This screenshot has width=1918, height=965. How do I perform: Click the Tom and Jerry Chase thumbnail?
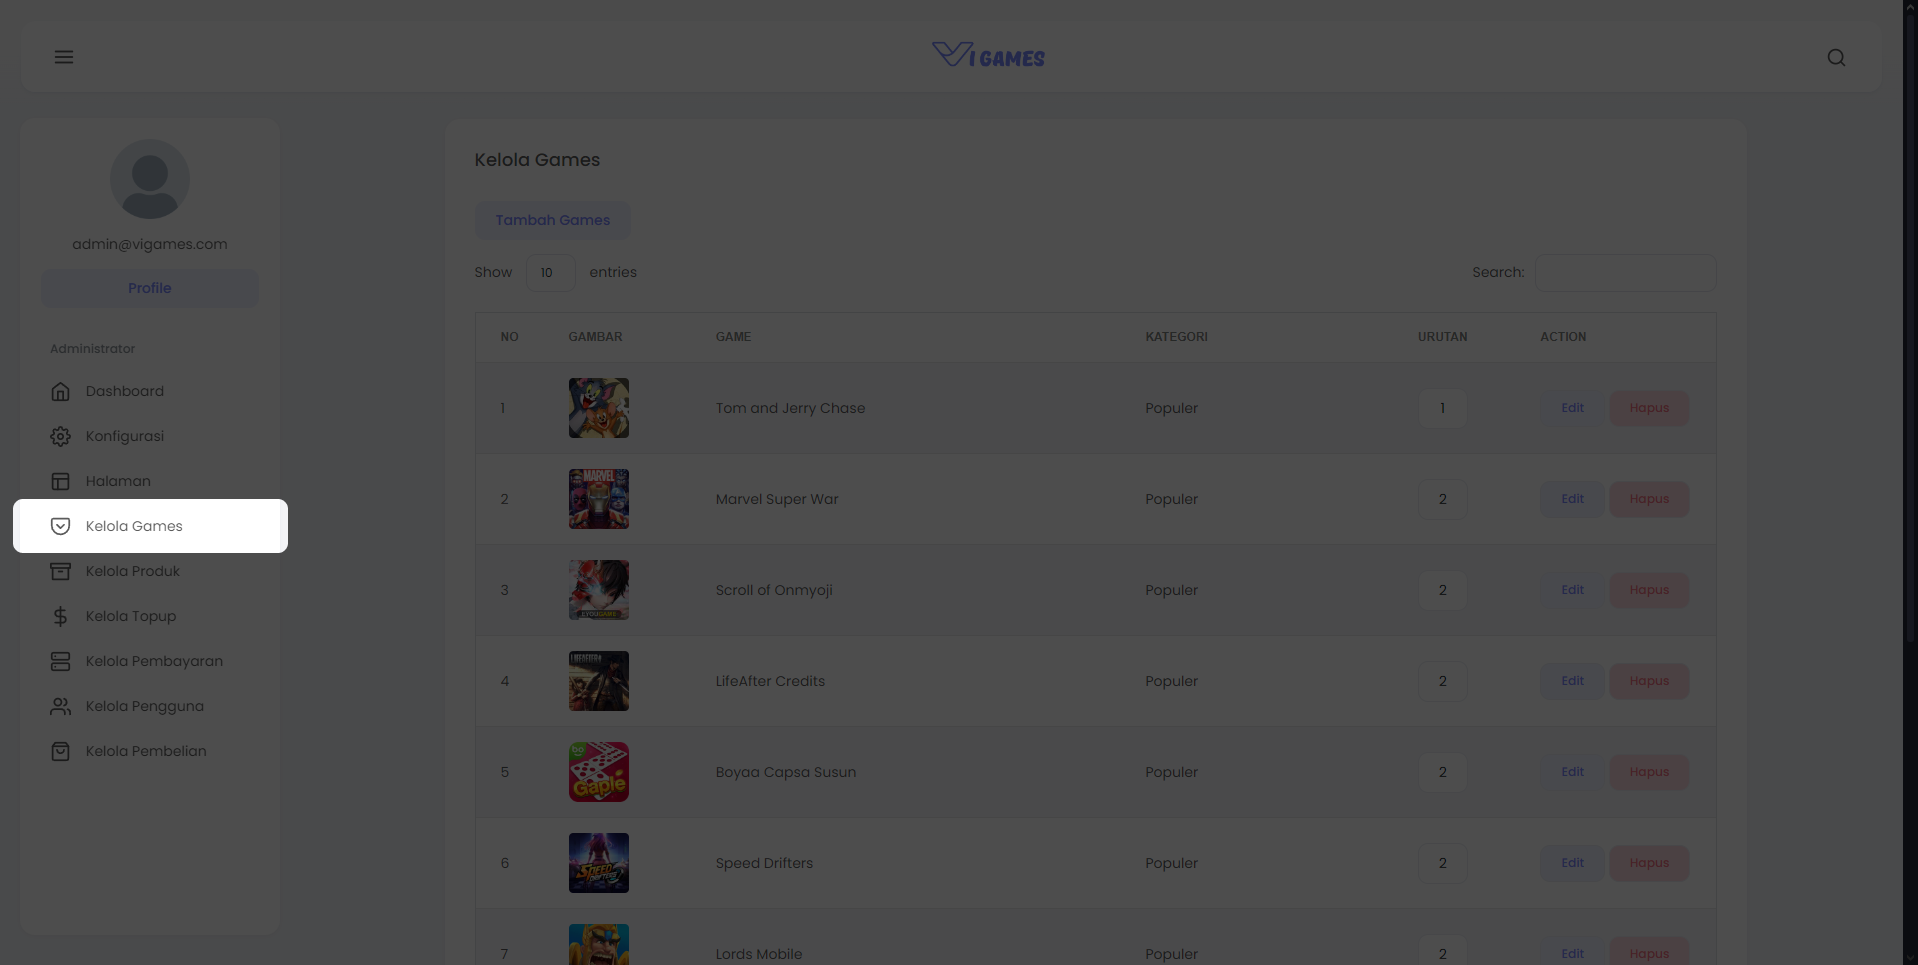(x=599, y=408)
